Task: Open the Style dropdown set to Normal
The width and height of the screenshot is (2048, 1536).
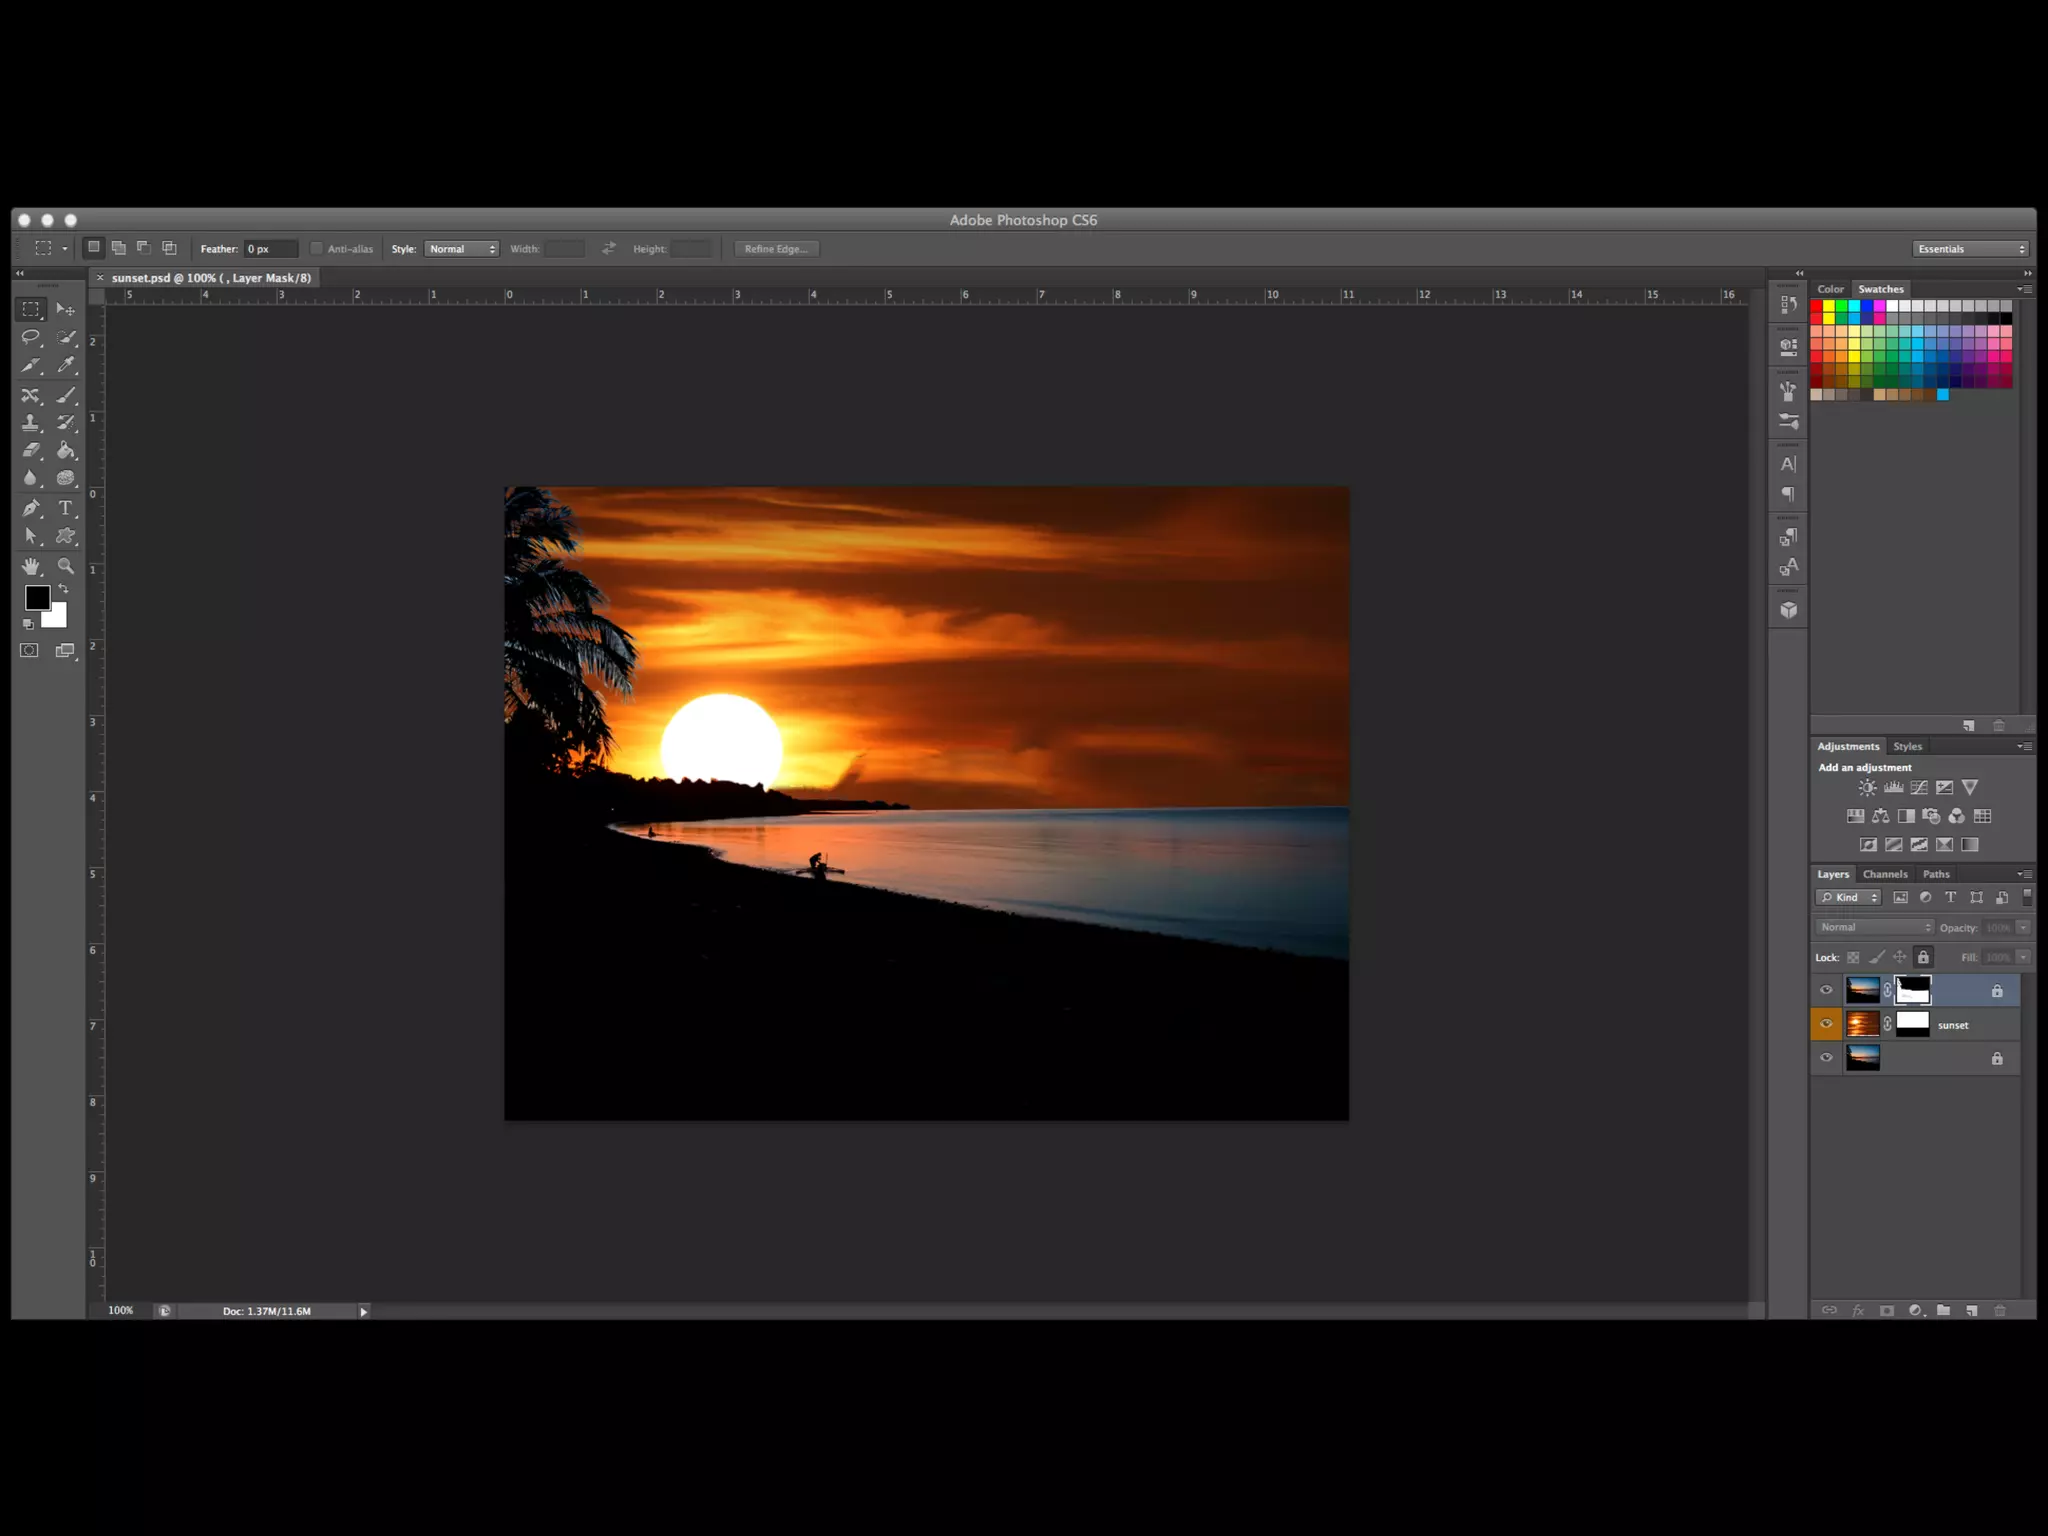Action: click(x=461, y=249)
